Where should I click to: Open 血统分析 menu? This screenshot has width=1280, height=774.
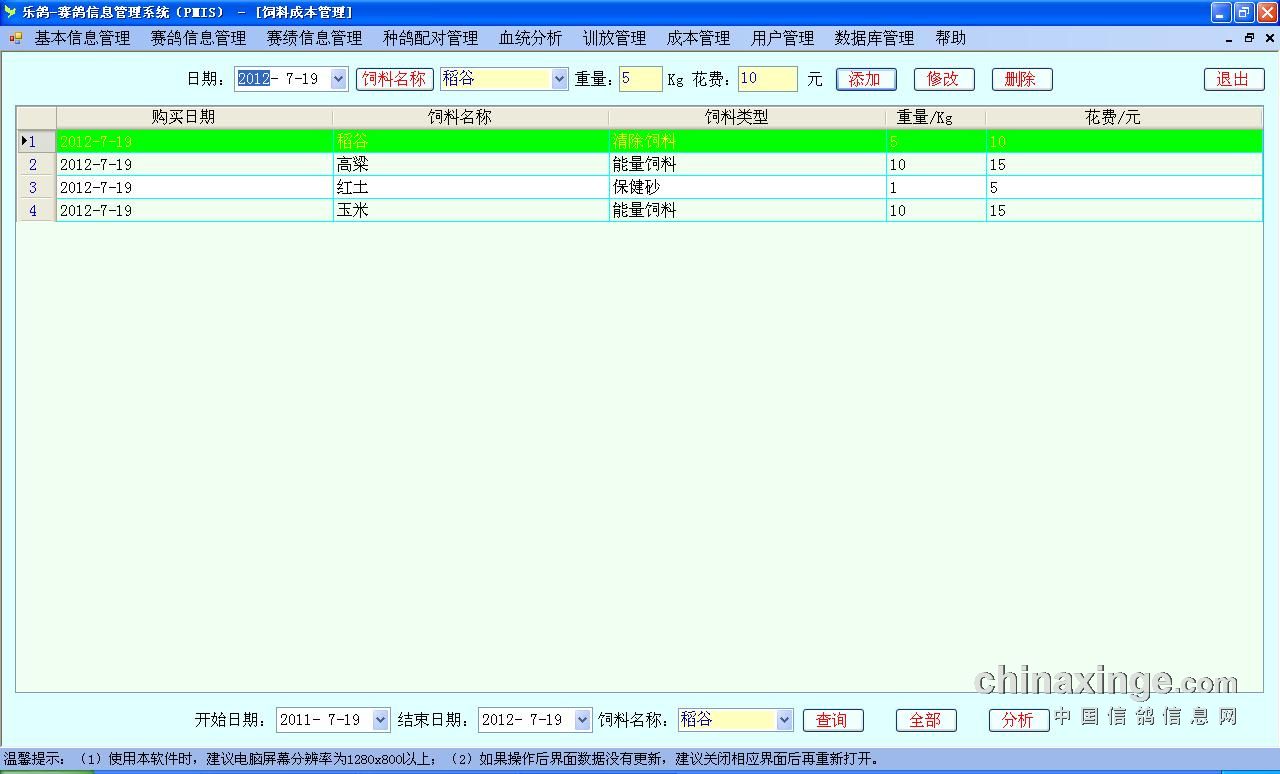pos(530,38)
